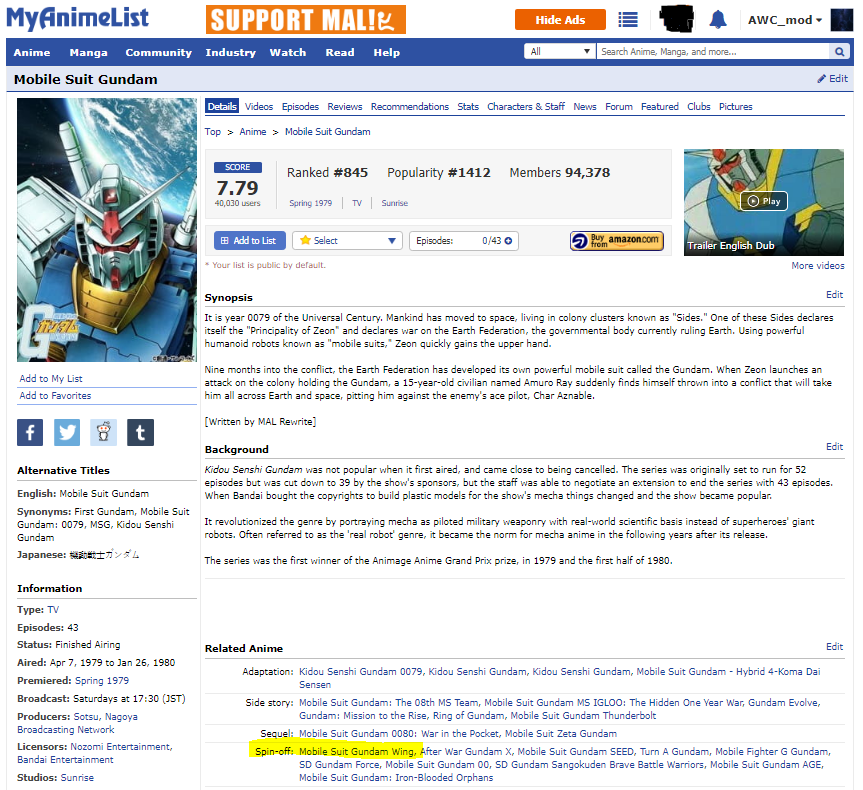Image resolution: width=863 pixels, height=790 pixels.
Task: Switch to the Stats tab
Action: coord(468,106)
